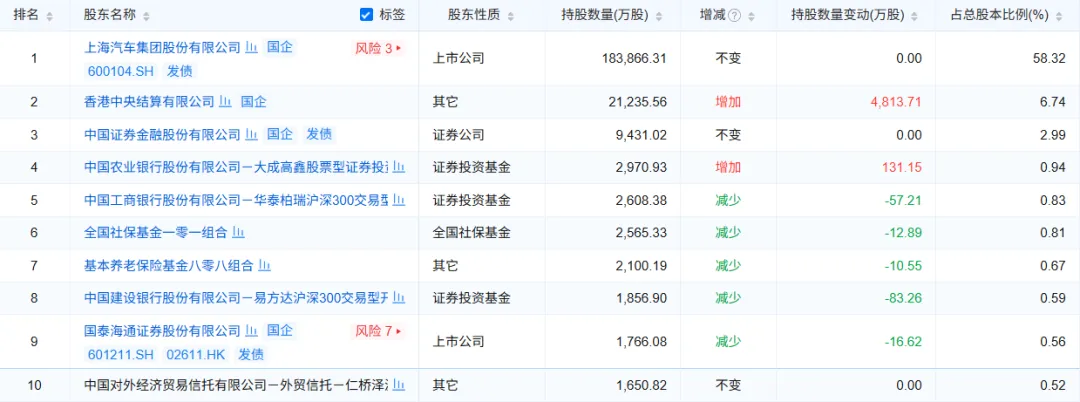Open equity chart icon for 上海汽车集团股份有限公司
The image size is (1080, 402).
[x=251, y=47]
